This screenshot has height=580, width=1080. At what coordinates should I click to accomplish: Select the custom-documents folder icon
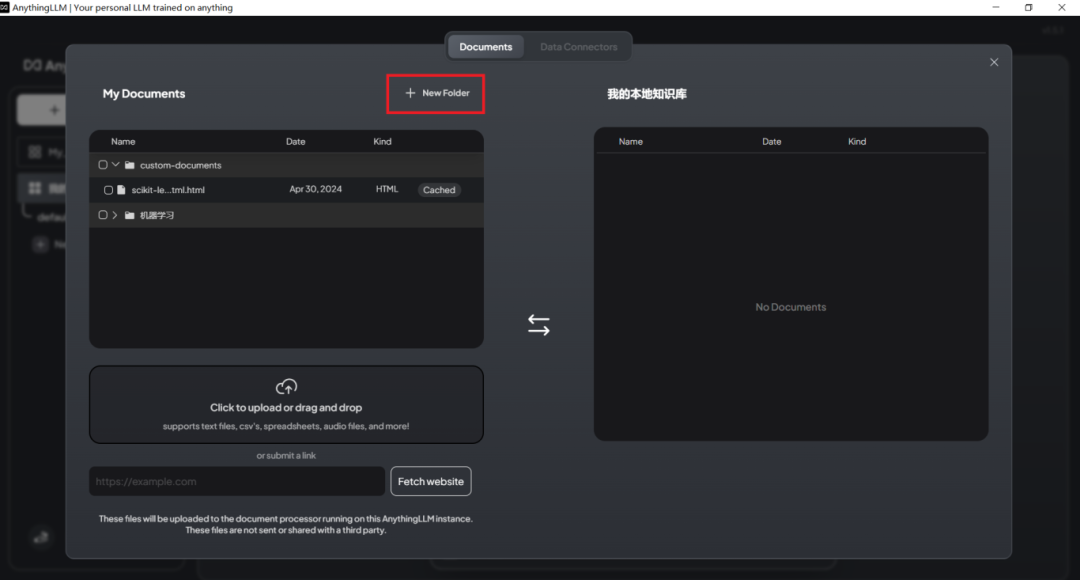click(129, 165)
